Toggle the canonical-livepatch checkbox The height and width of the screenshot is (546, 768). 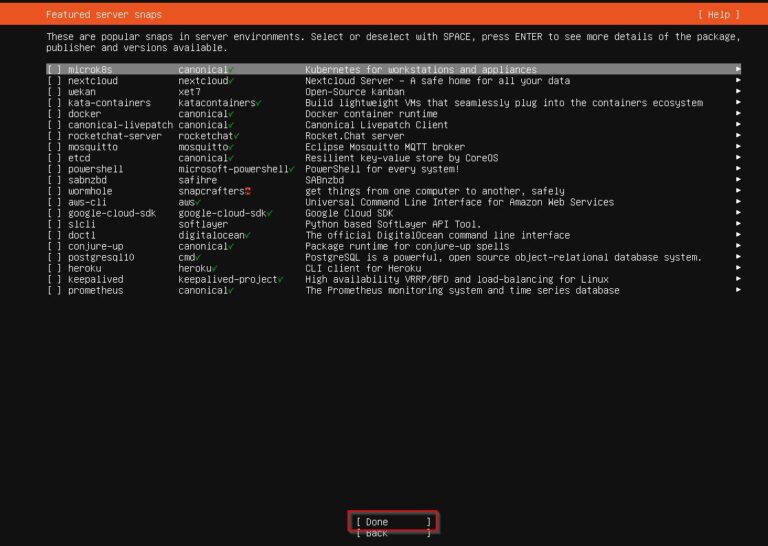coord(54,125)
